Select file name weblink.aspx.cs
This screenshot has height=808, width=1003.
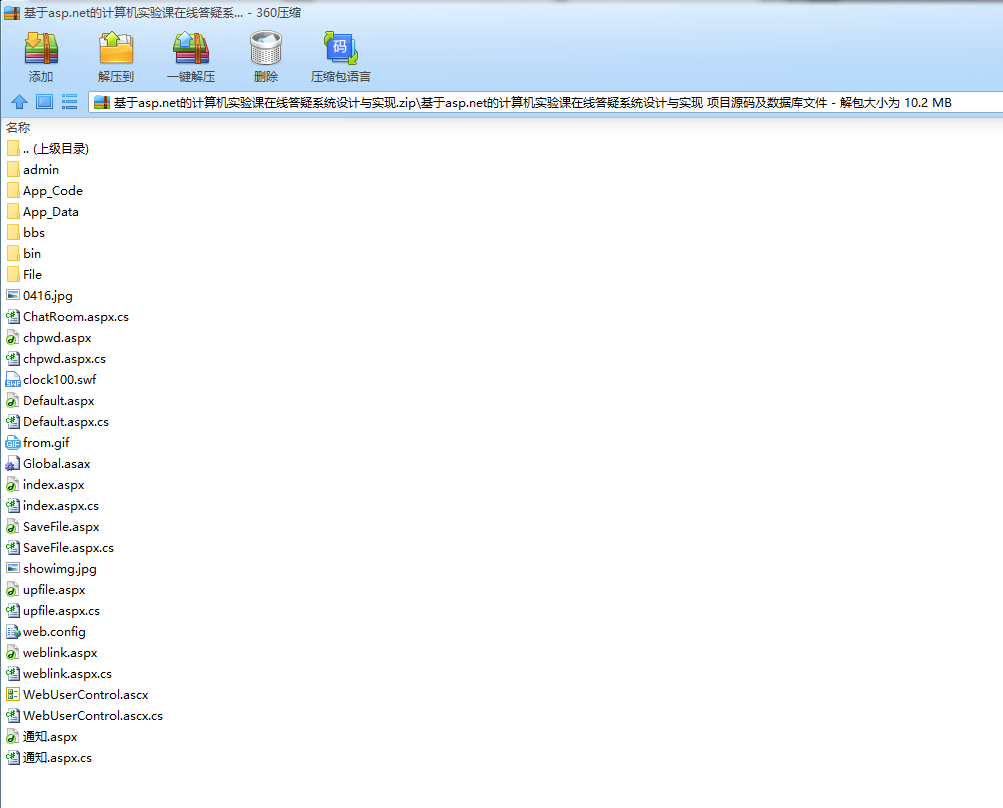tap(68, 674)
